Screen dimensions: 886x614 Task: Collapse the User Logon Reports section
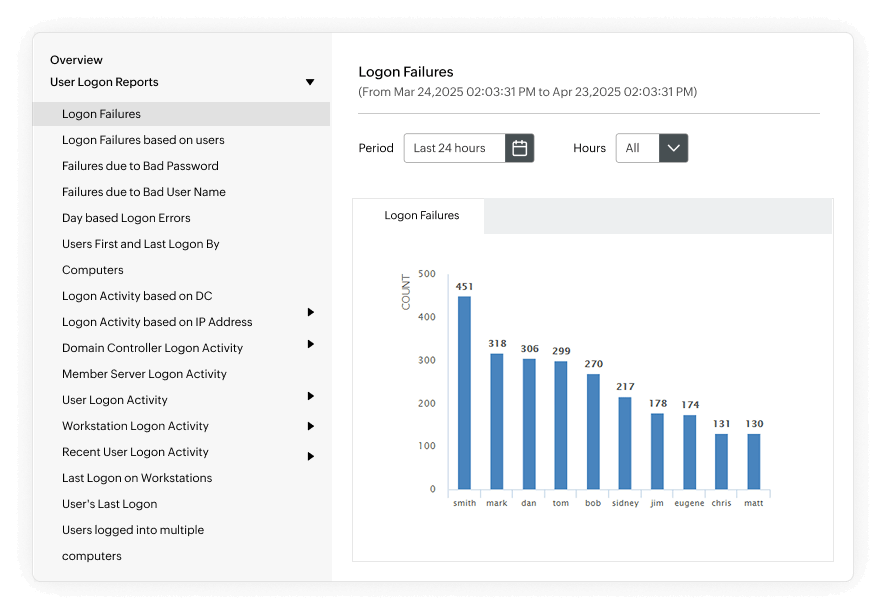coord(310,82)
